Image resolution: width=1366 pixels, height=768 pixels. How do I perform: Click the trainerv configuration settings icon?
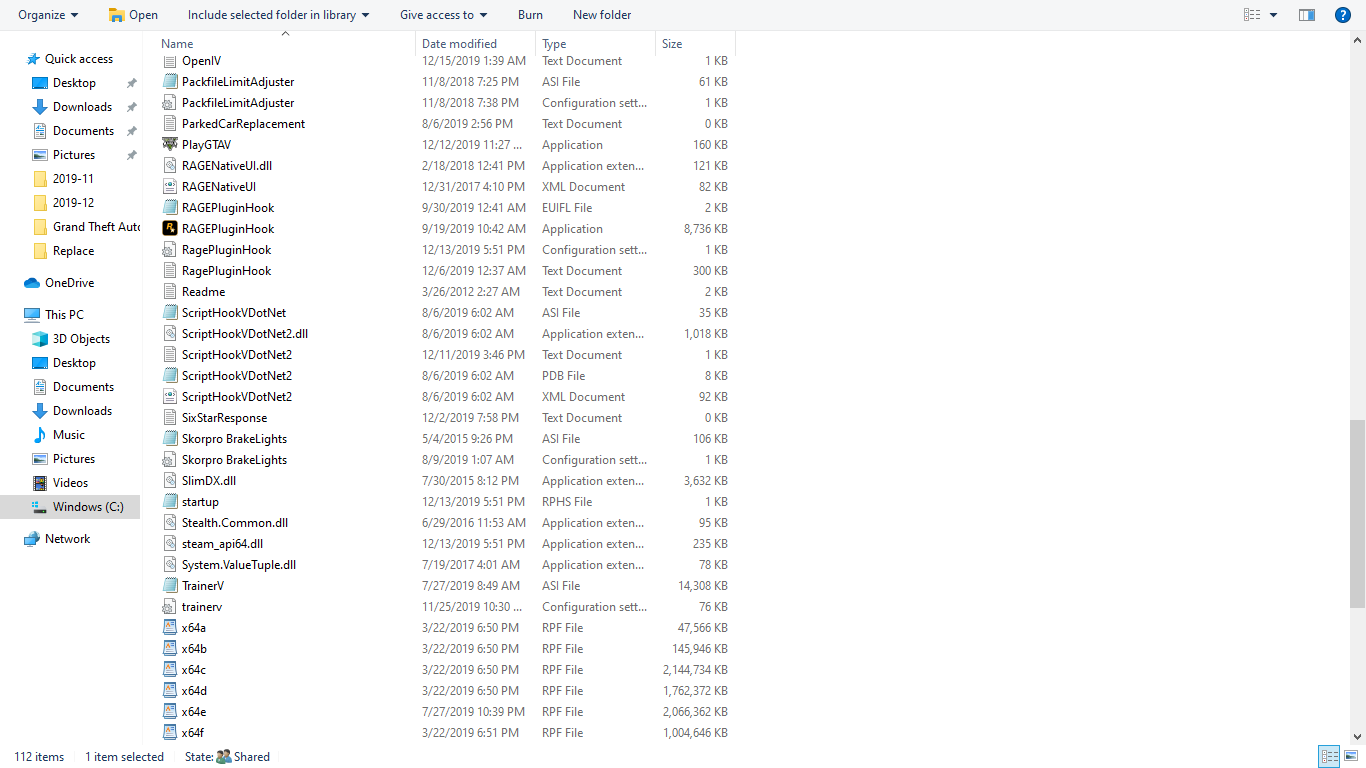170,607
